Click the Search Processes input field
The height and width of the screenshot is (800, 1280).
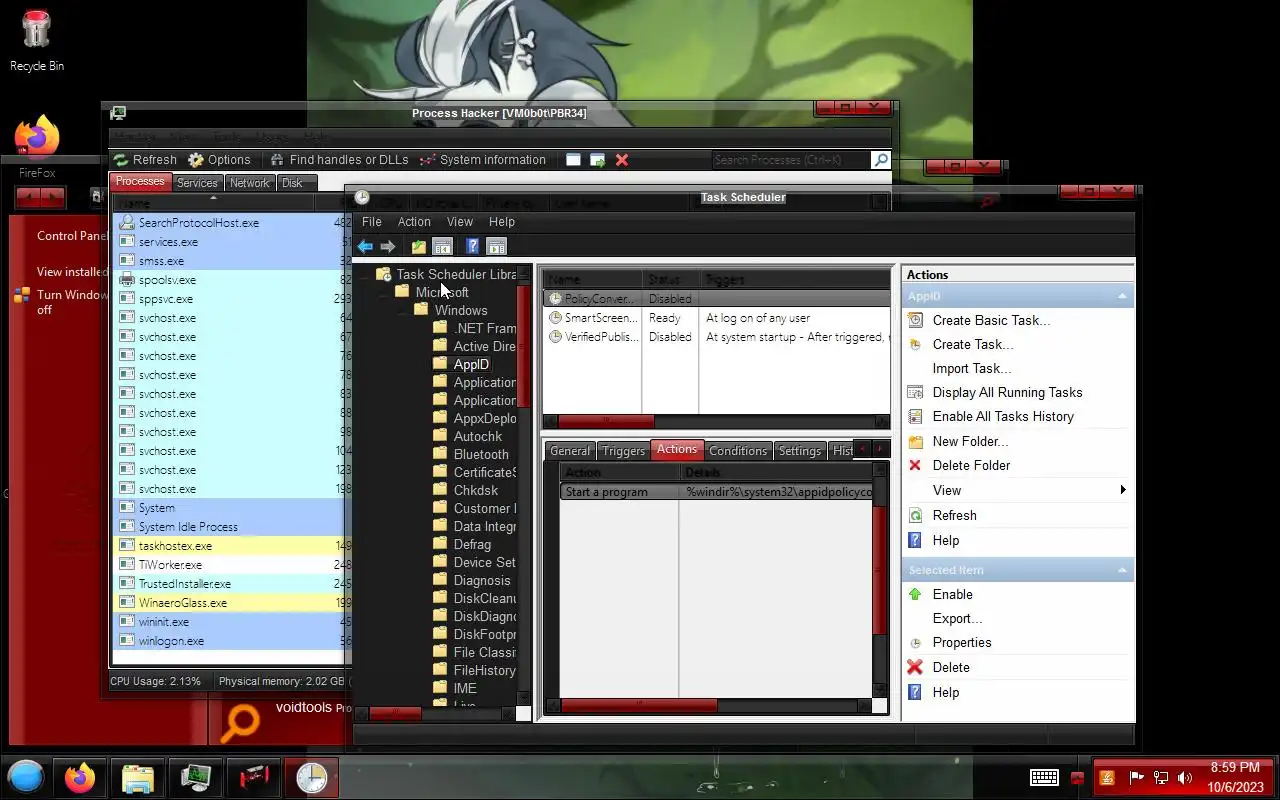pos(790,160)
